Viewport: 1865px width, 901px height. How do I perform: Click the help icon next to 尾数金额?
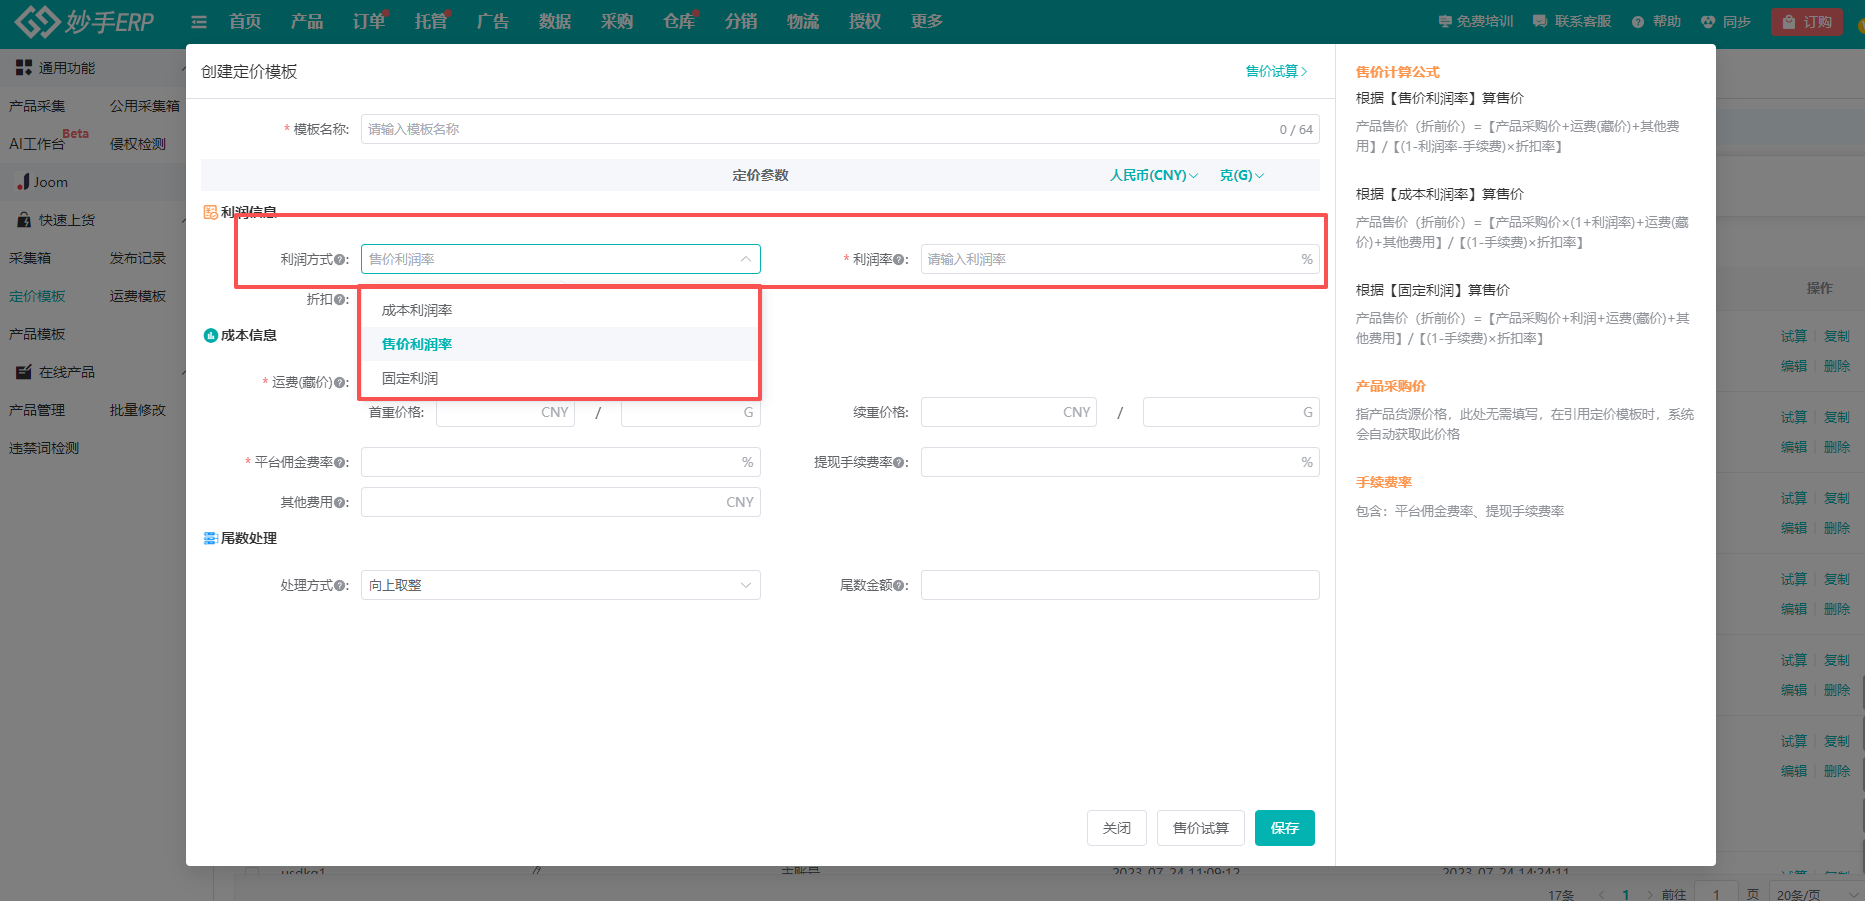[x=899, y=586]
